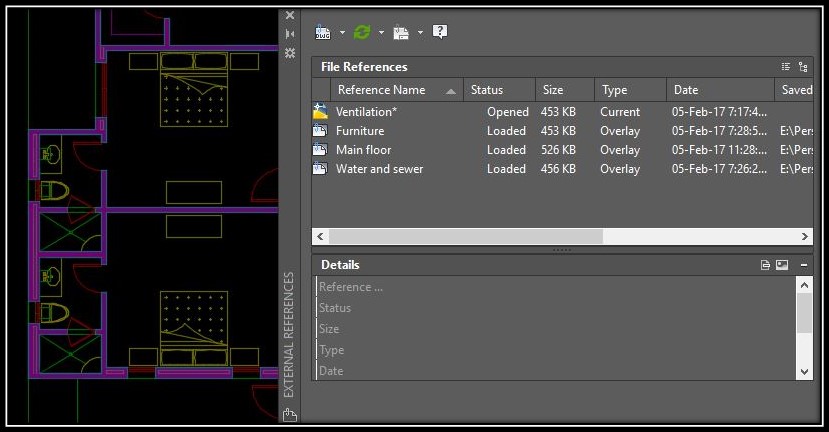Select the Ventilation* reference row
Screen dimensions: 829x432
tap(563, 112)
